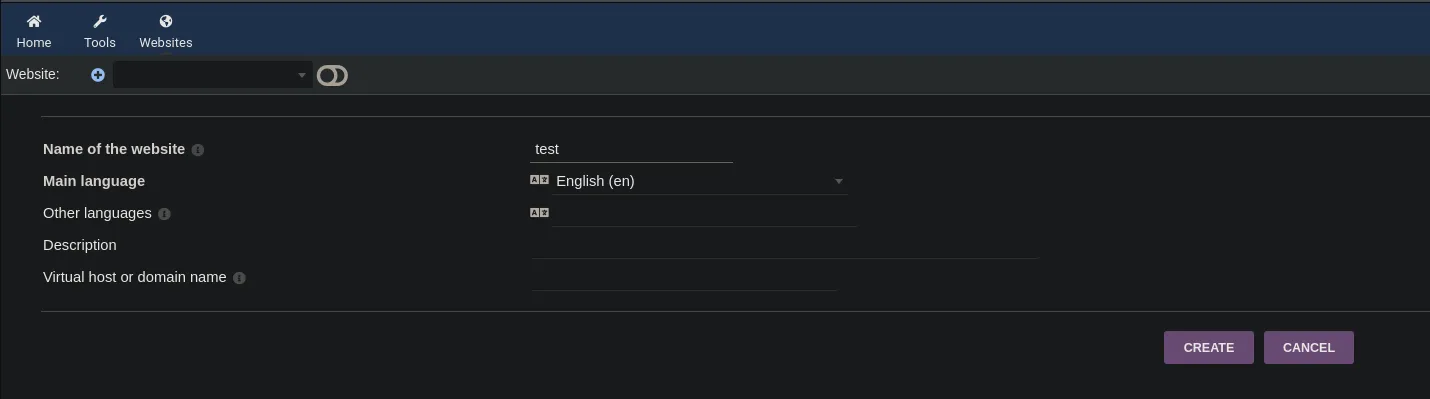Focus the Description input field

tap(785, 245)
